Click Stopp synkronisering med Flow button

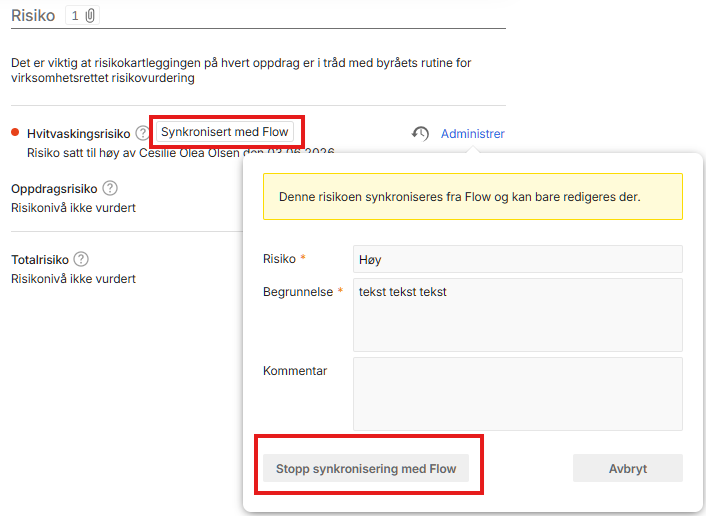click(366, 468)
